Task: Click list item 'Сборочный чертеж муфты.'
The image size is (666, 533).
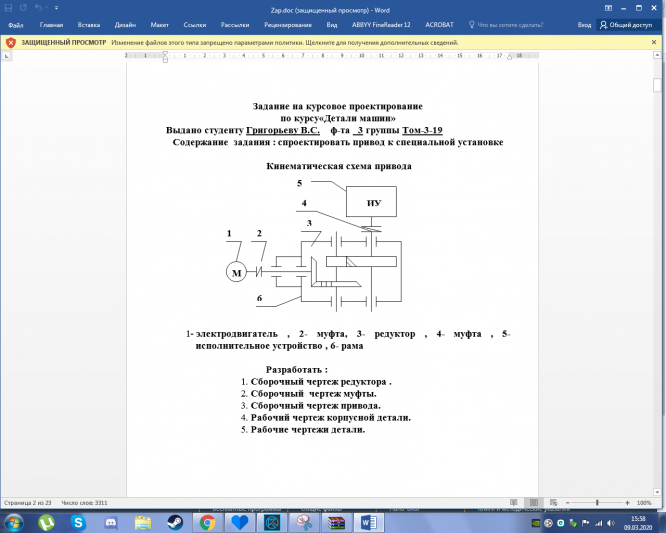Action: click(x=313, y=394)
